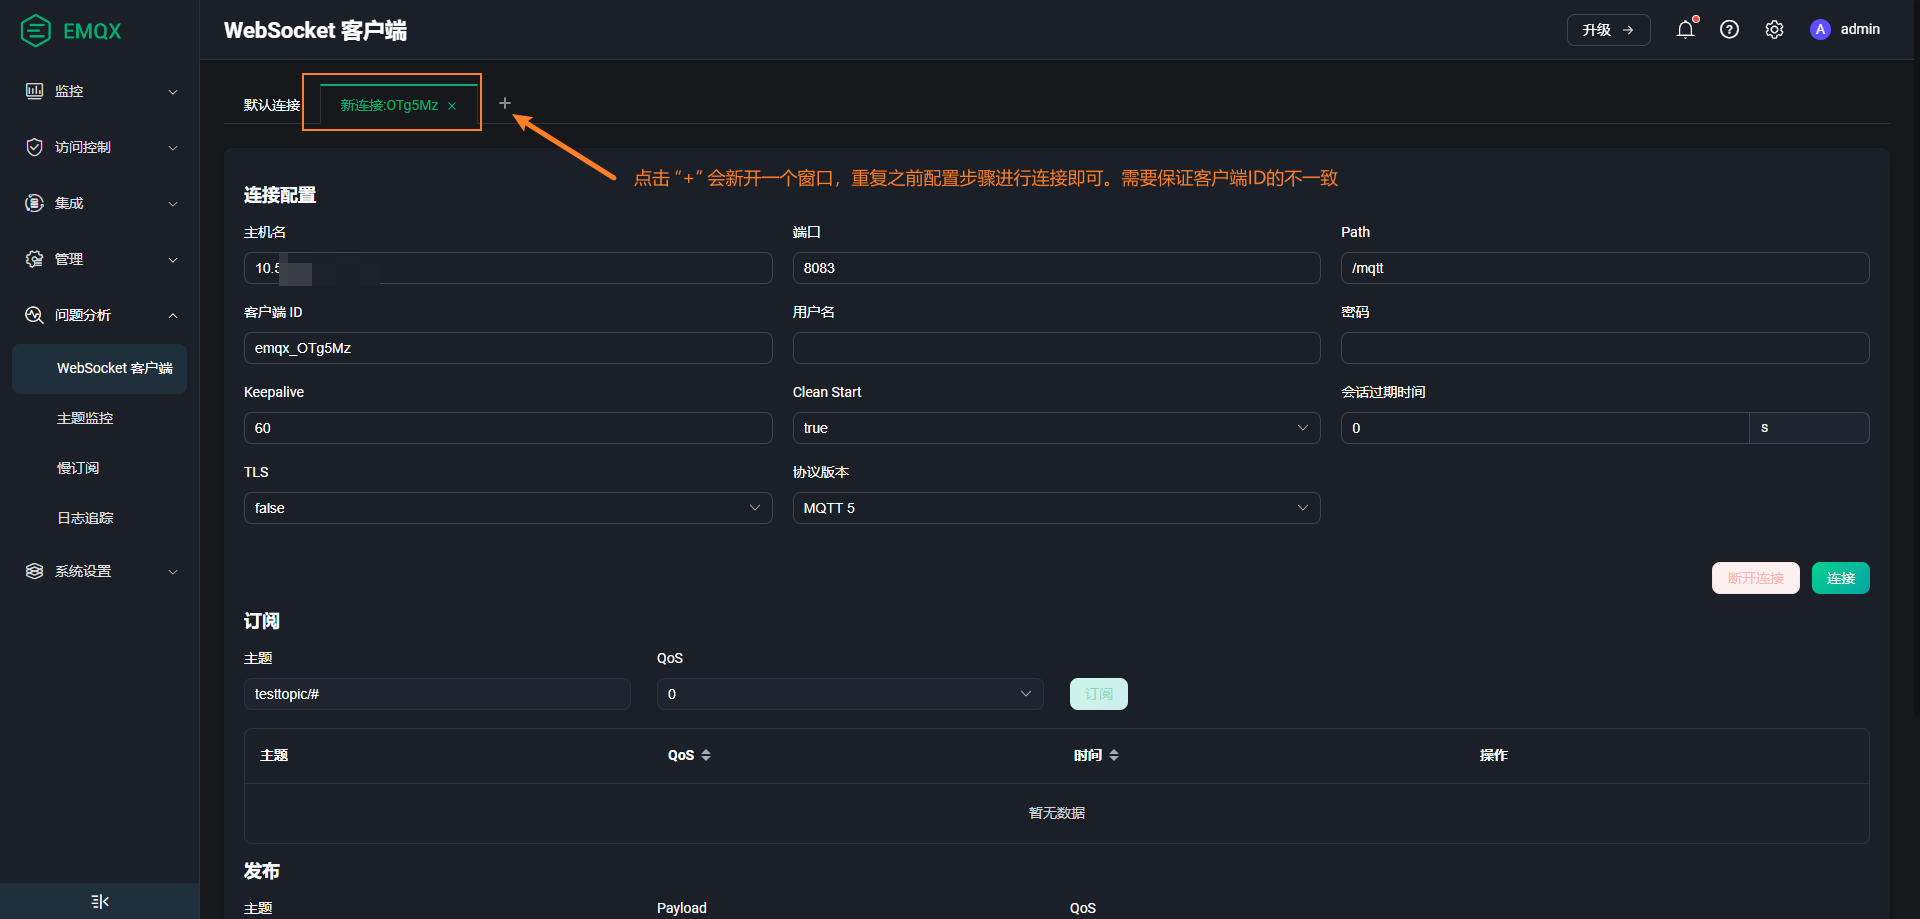The image size is (1920, 919).
Task: Open WebSocket 客户端 in sidebar
Action: point(100,368)
